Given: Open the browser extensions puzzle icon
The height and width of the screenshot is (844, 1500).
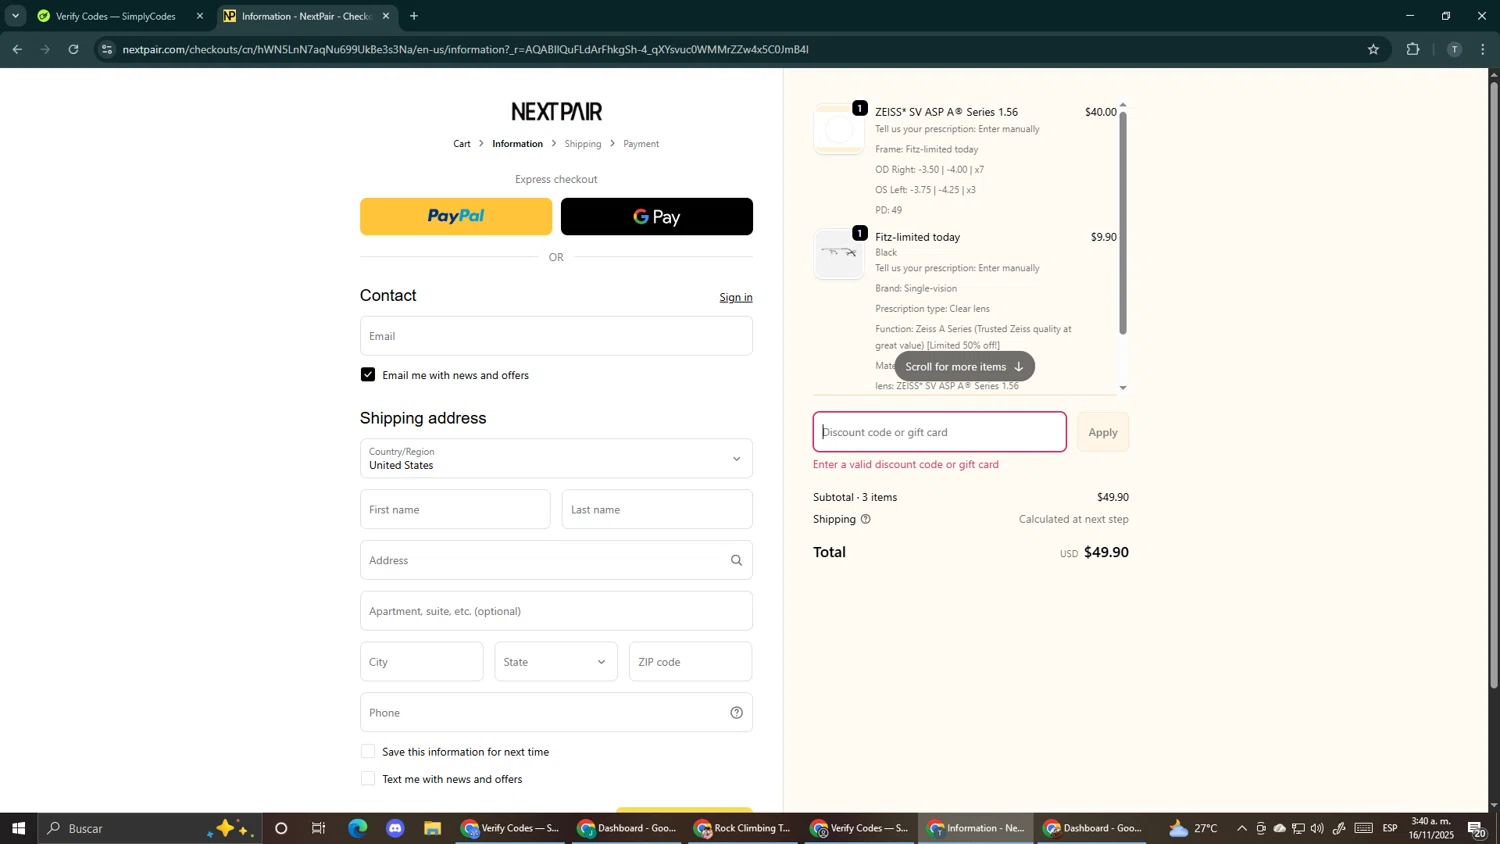Looking at the screenshot, I should (1413, 49).
